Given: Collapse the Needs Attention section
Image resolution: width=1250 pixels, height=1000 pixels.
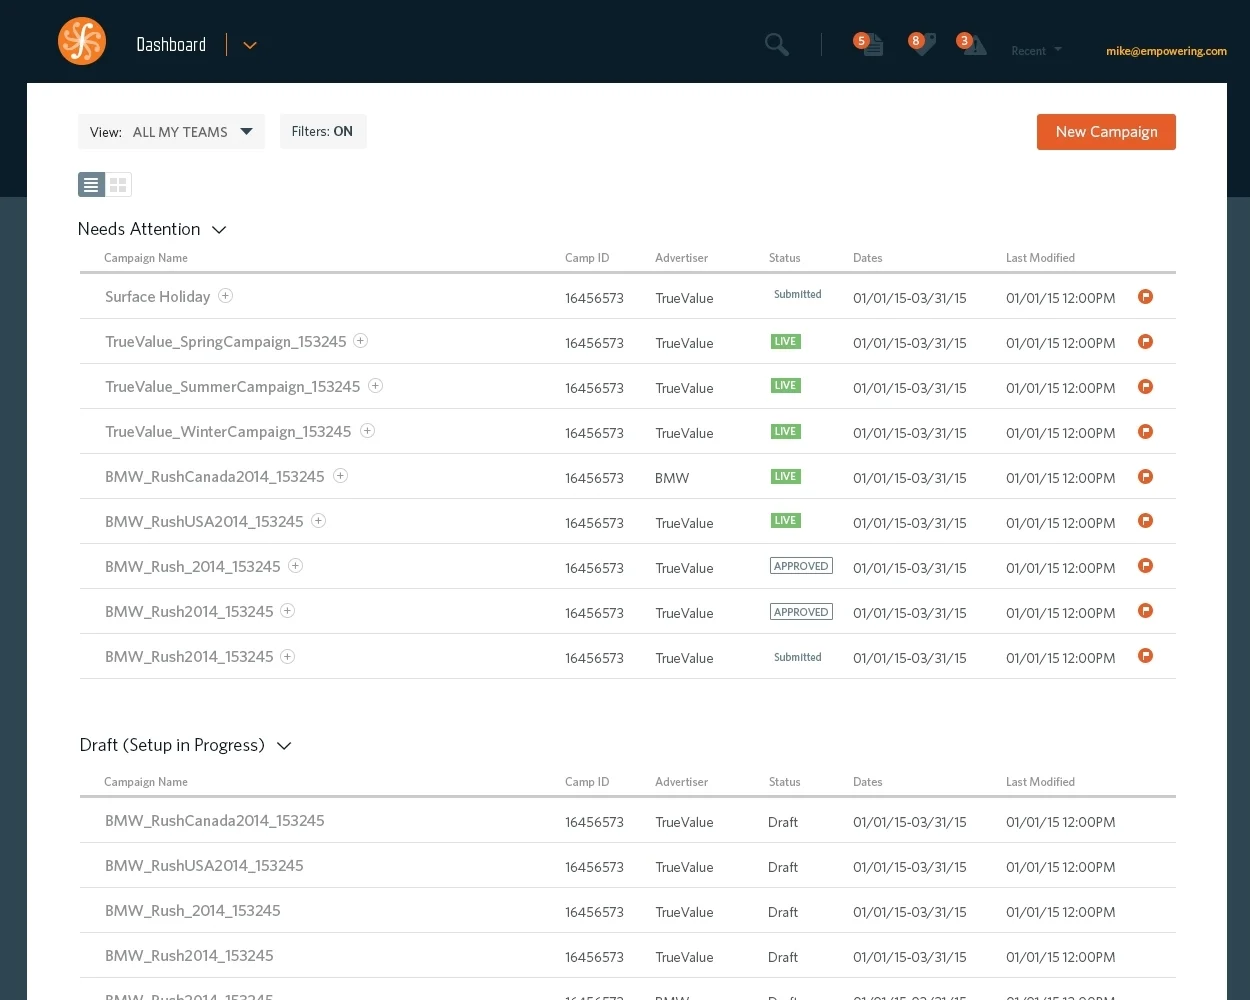Looking at the screenshot, I should (219, 230).
